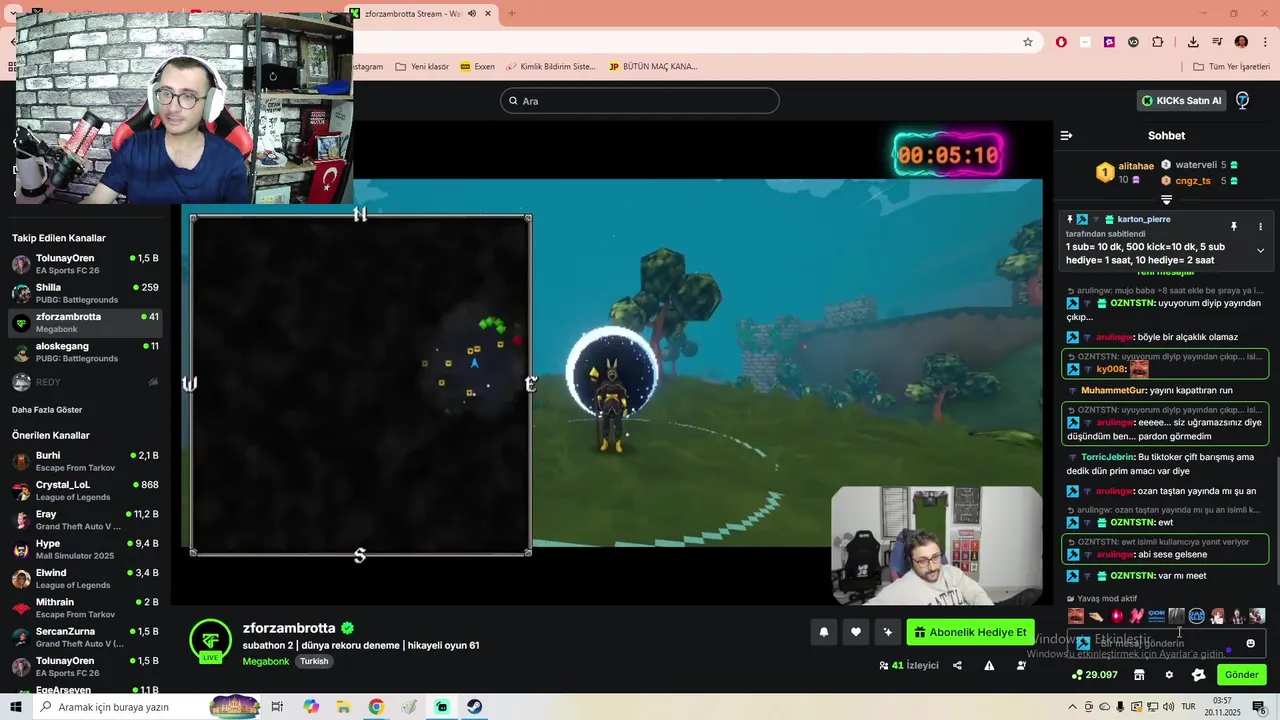
Task: Click zforzambrotta streamer avatar with LIVE badge
Action: 210,641
